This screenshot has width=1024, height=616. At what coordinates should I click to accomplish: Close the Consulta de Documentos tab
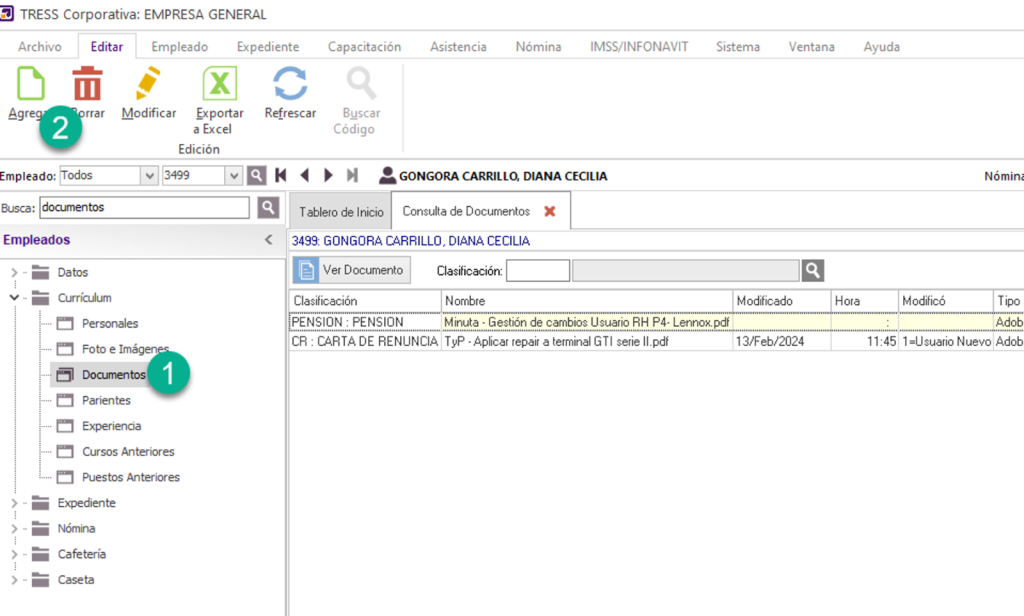click(x=550, y=212)
